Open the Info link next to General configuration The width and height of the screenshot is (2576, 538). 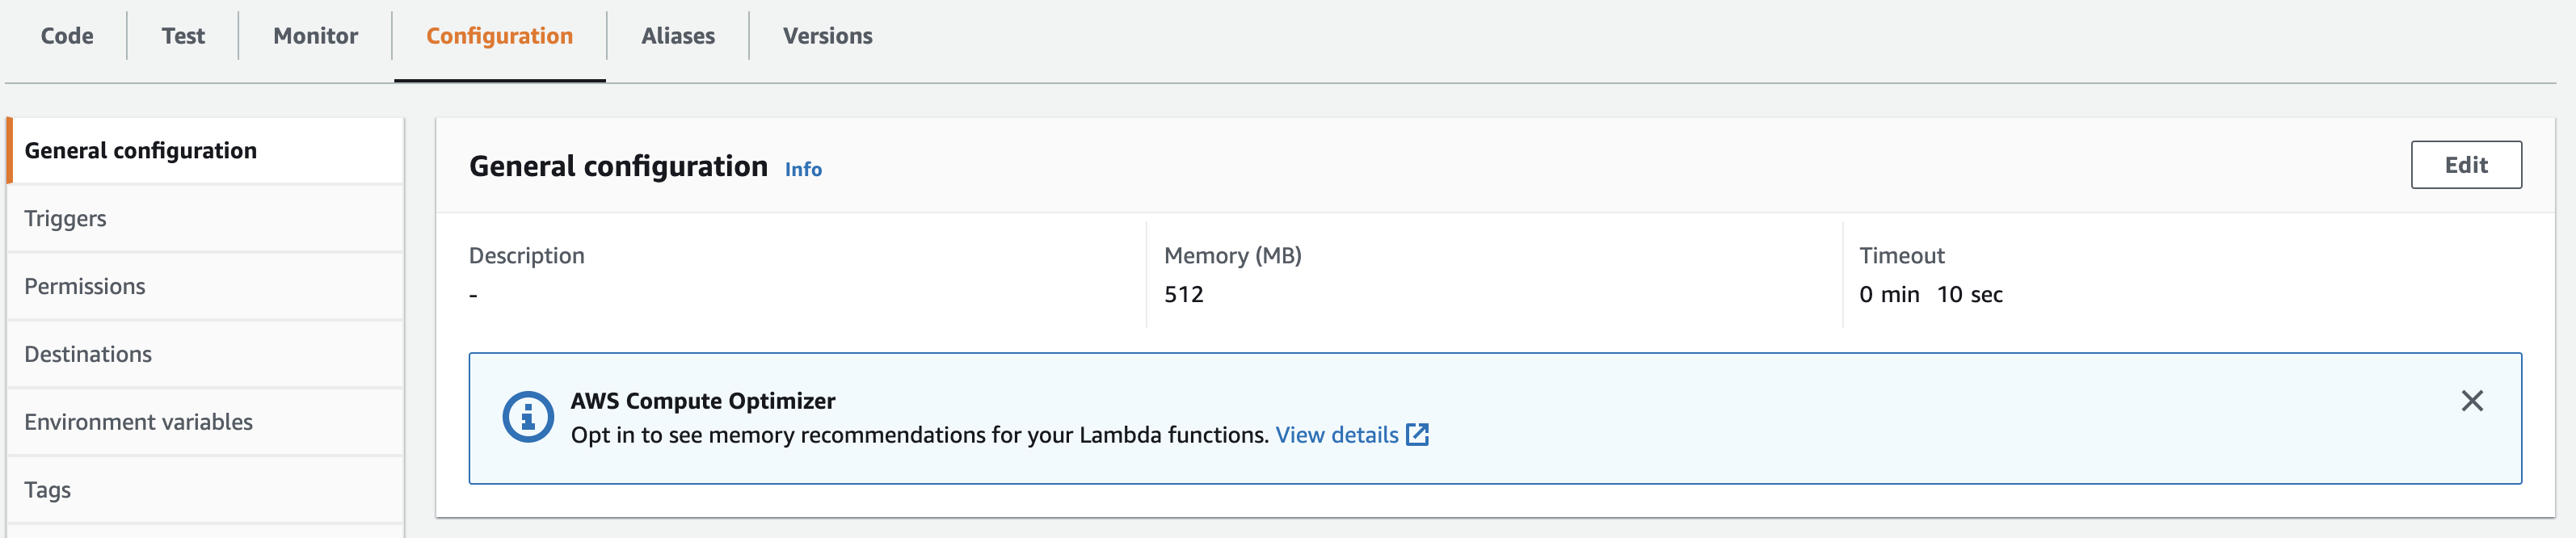click(803, 169)
